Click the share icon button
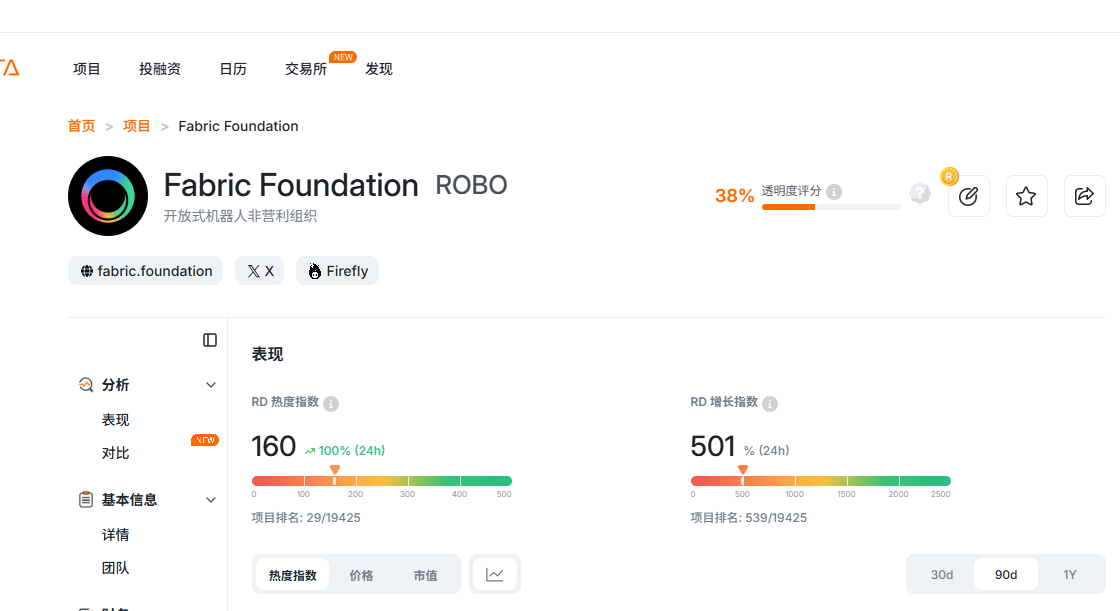This screenshot has width=1120, height=611. click(1084, 196)
